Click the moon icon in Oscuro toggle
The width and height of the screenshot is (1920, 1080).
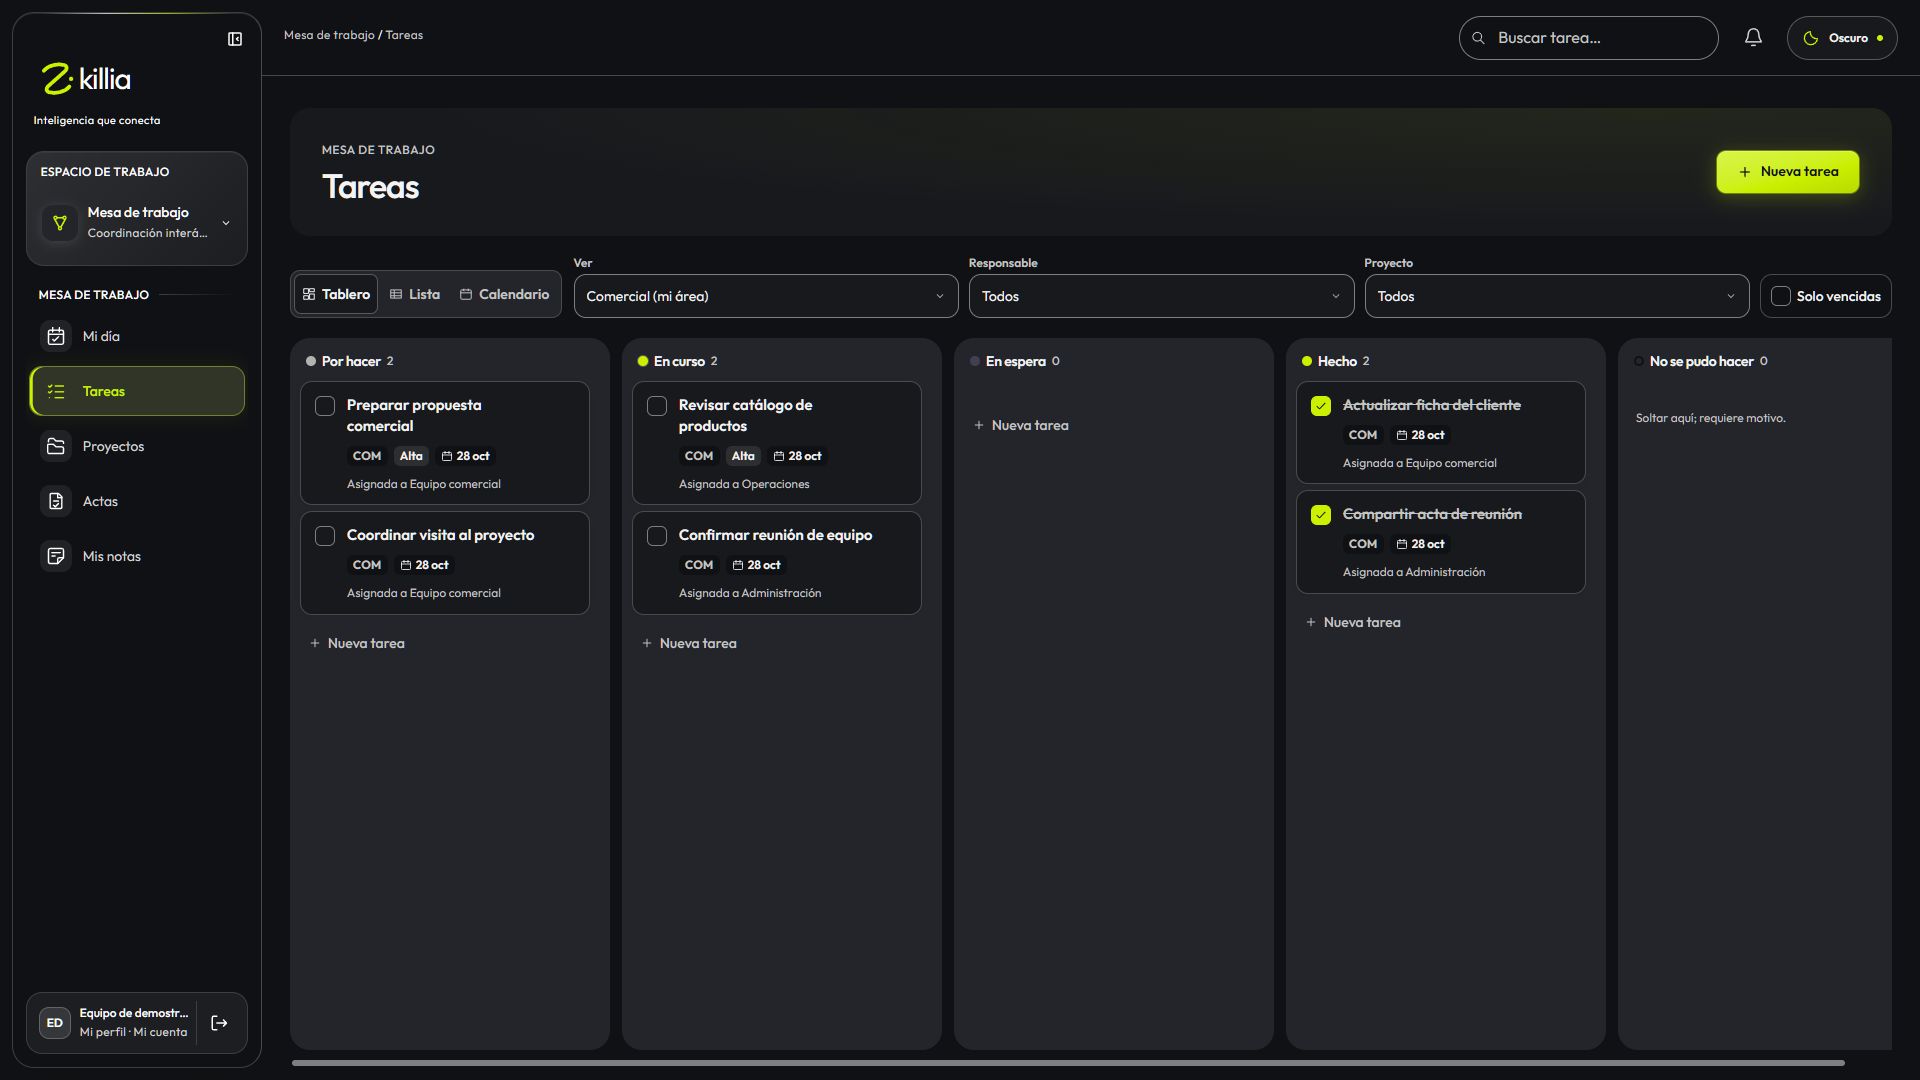pos(1811,38)
